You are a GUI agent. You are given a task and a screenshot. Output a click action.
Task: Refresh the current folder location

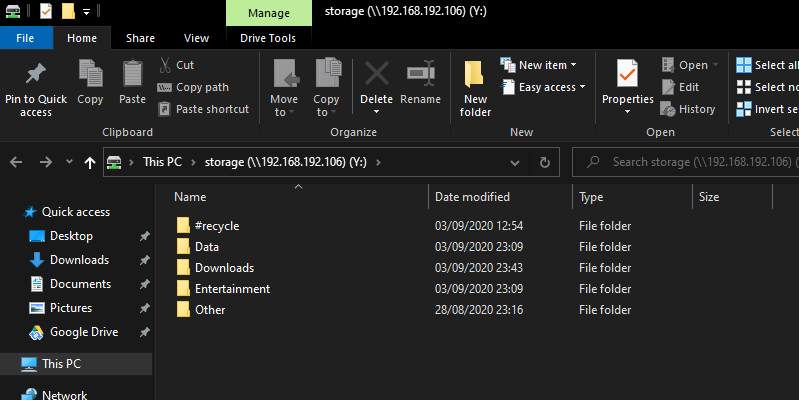click(x=545, y=162)
